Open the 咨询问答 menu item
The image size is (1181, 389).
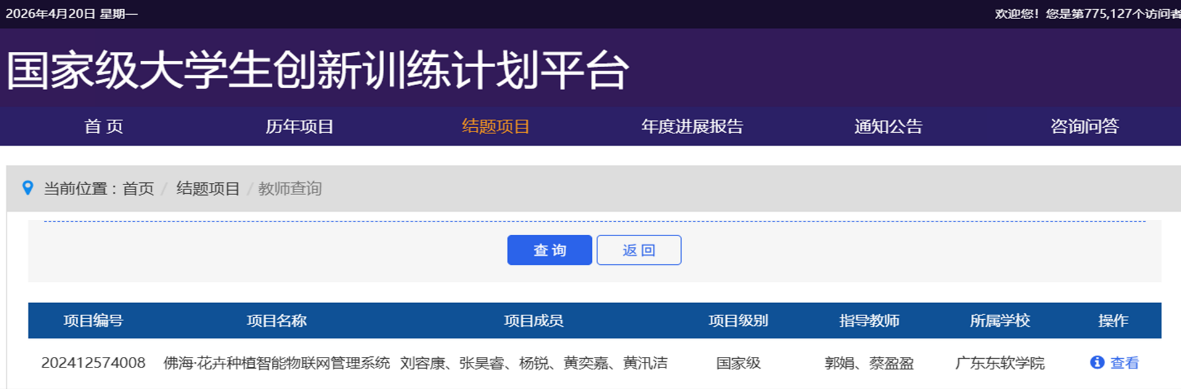pos(1085,127)
